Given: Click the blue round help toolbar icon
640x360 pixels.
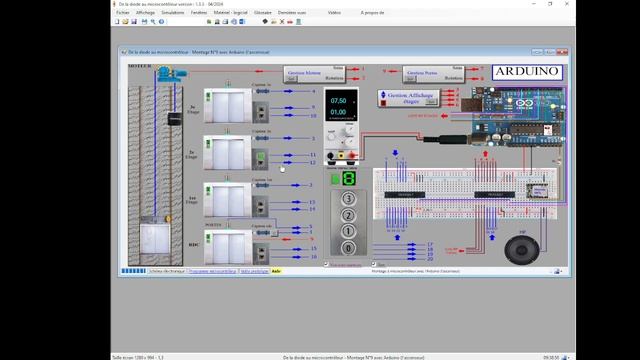Looking at the screenshot, I should 162,22.
